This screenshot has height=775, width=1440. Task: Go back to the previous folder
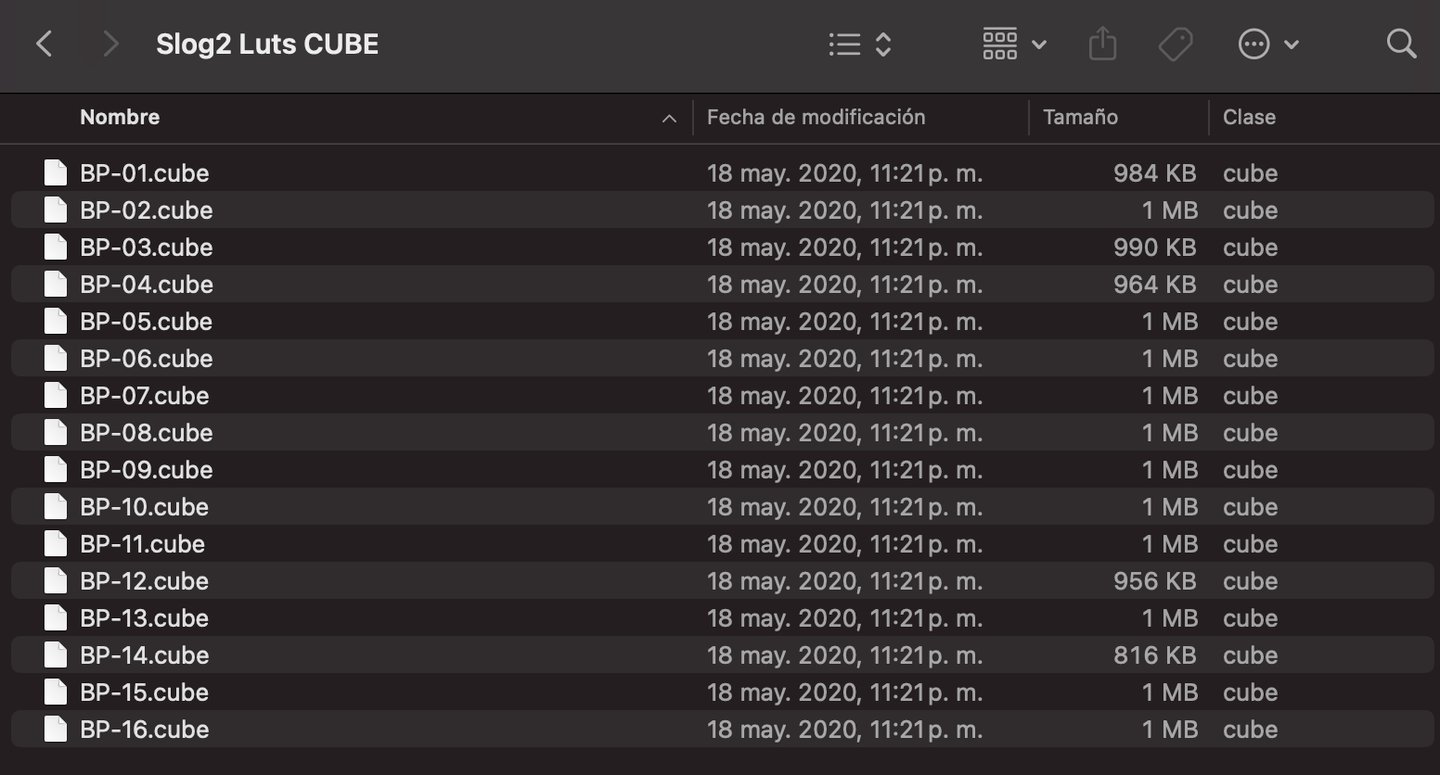click(44, 44)
